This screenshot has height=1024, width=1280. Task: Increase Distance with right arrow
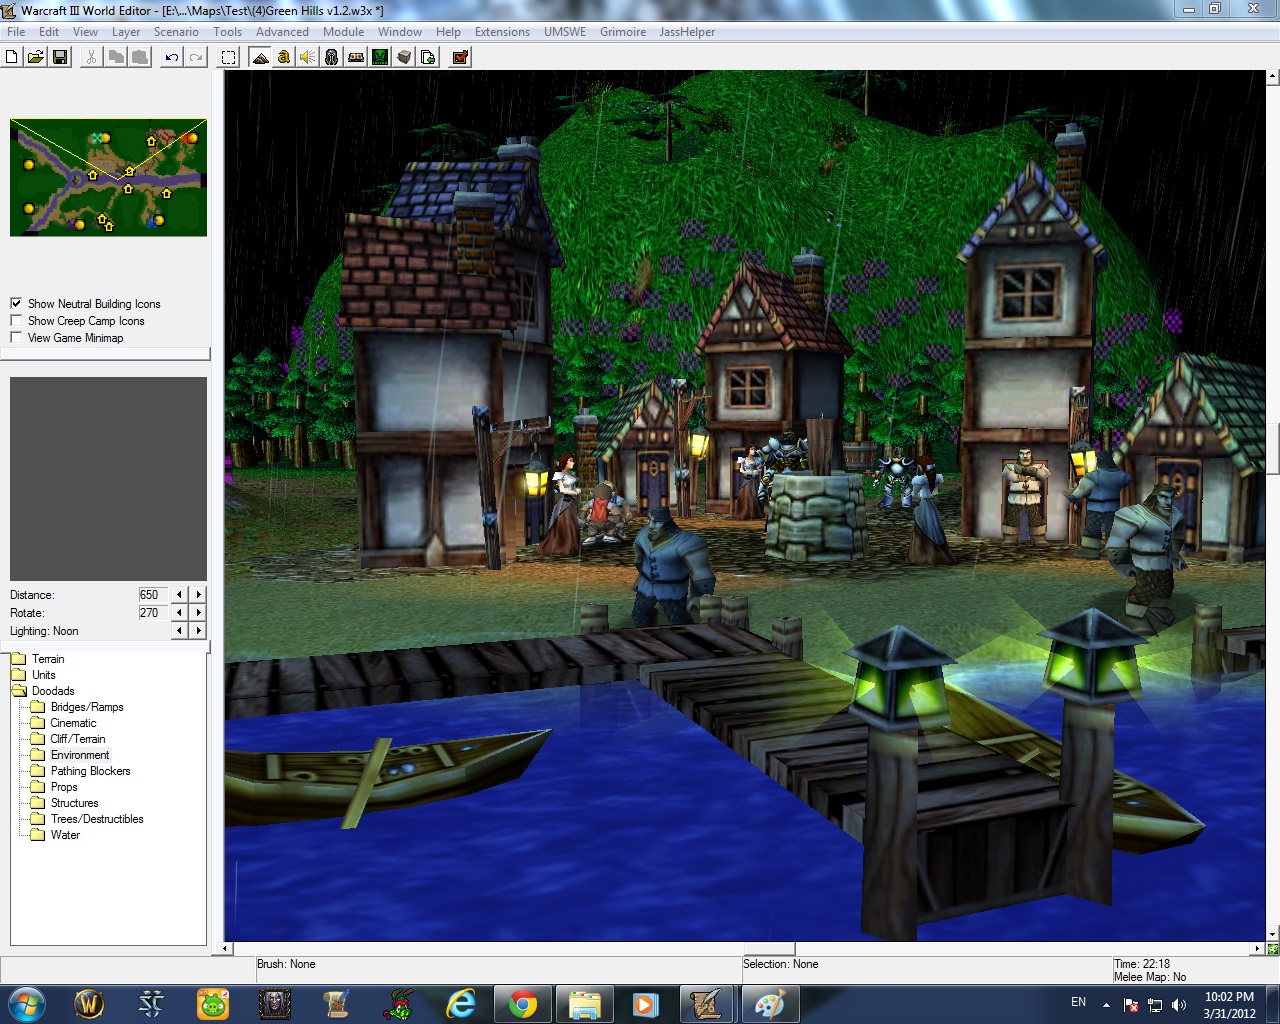tap(198, 594)
